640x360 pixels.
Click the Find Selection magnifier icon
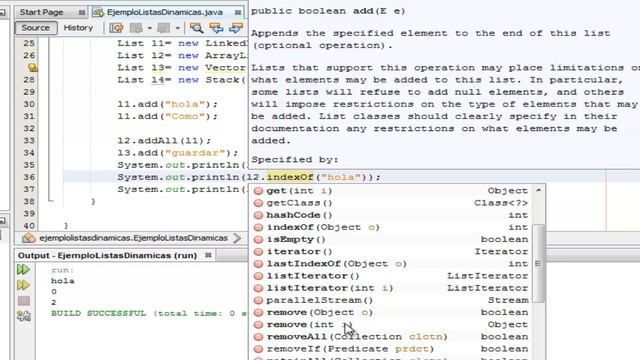pos(196,28)
